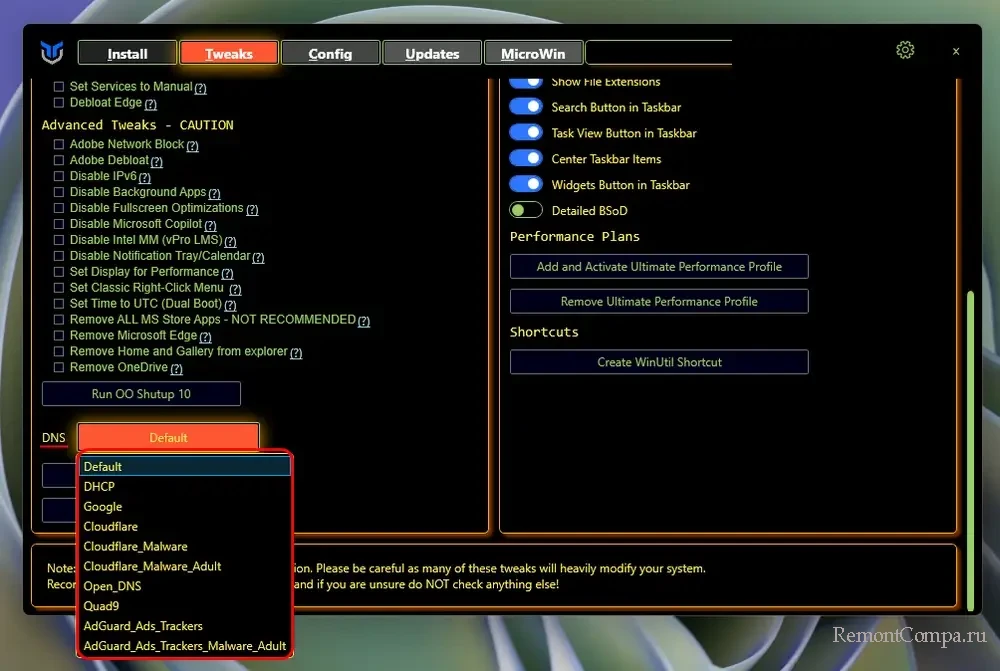
Task: Open help icon for Disable Background Apps
Action: pyautogui.click(x=214, y=193)
